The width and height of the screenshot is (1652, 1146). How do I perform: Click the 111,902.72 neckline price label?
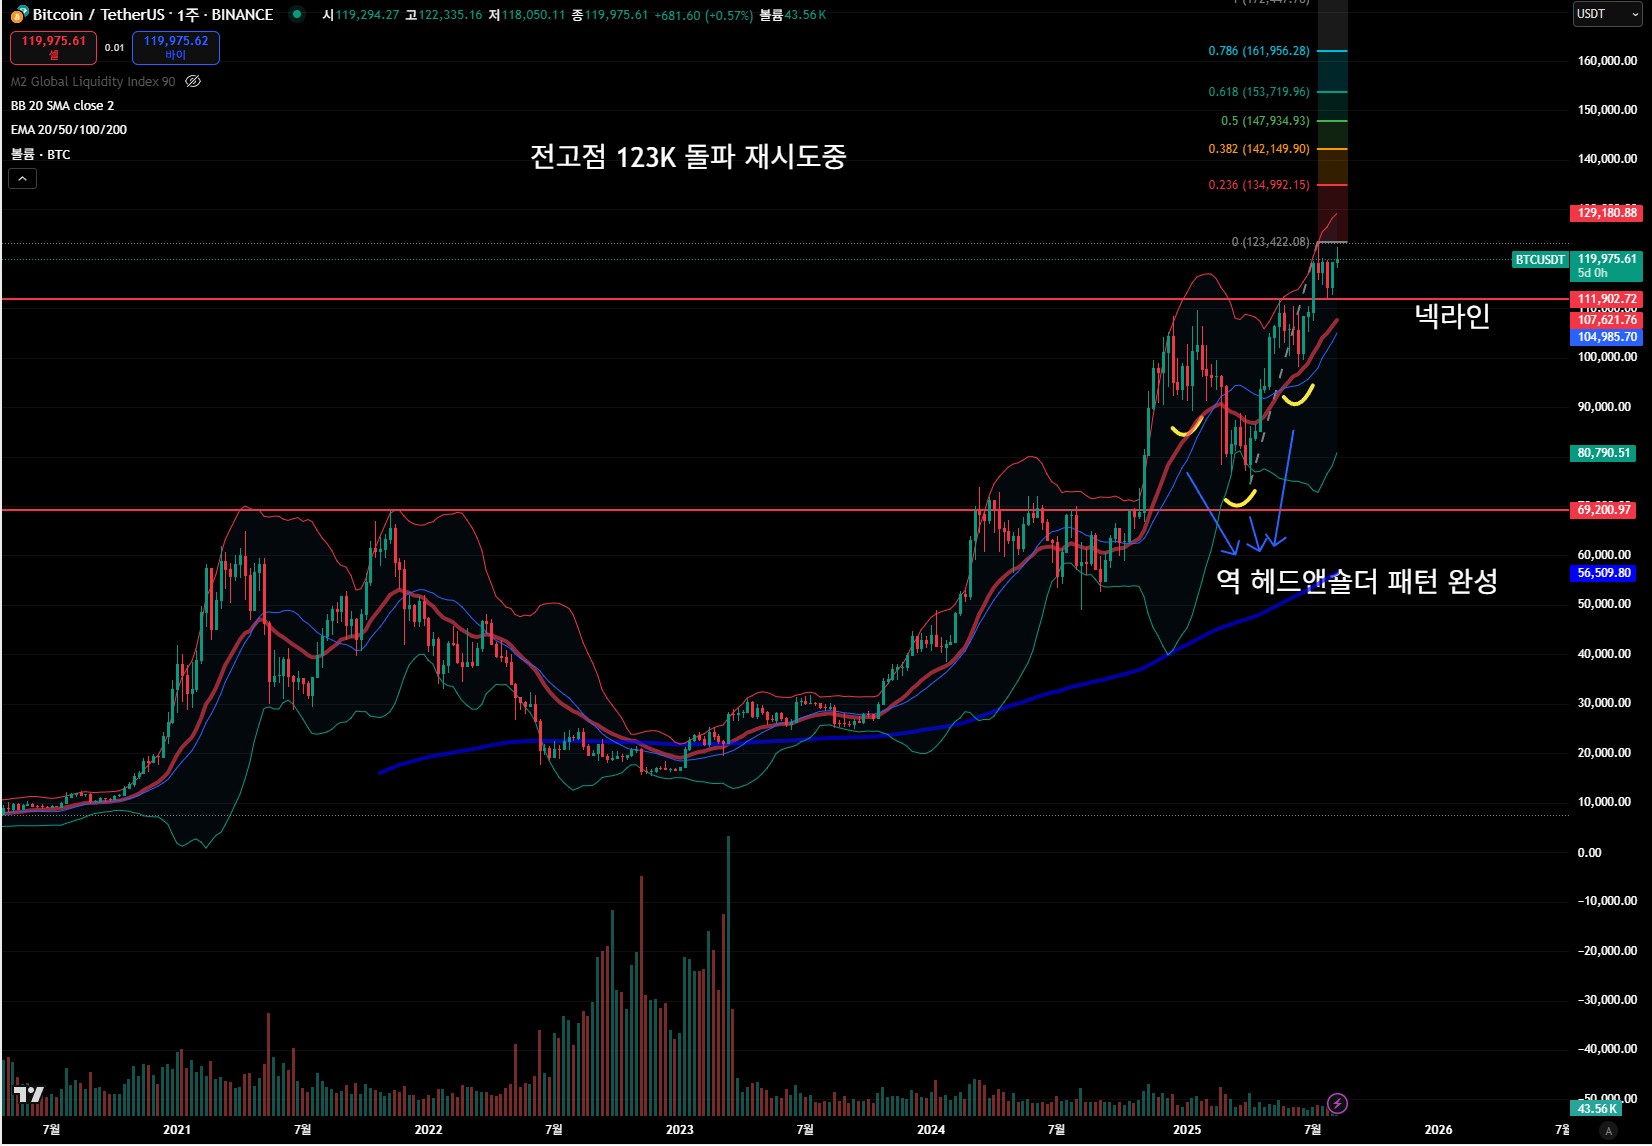(1606, 299)
